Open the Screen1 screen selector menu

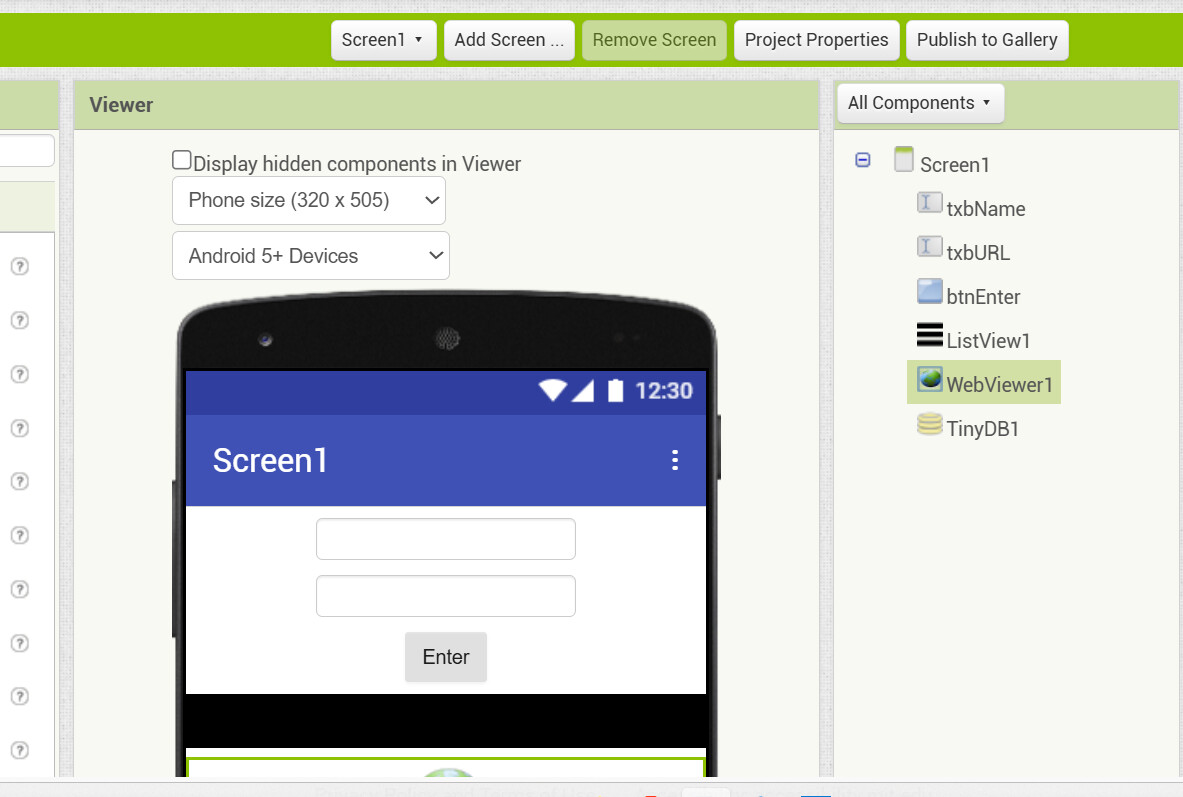tap(383, 40)
